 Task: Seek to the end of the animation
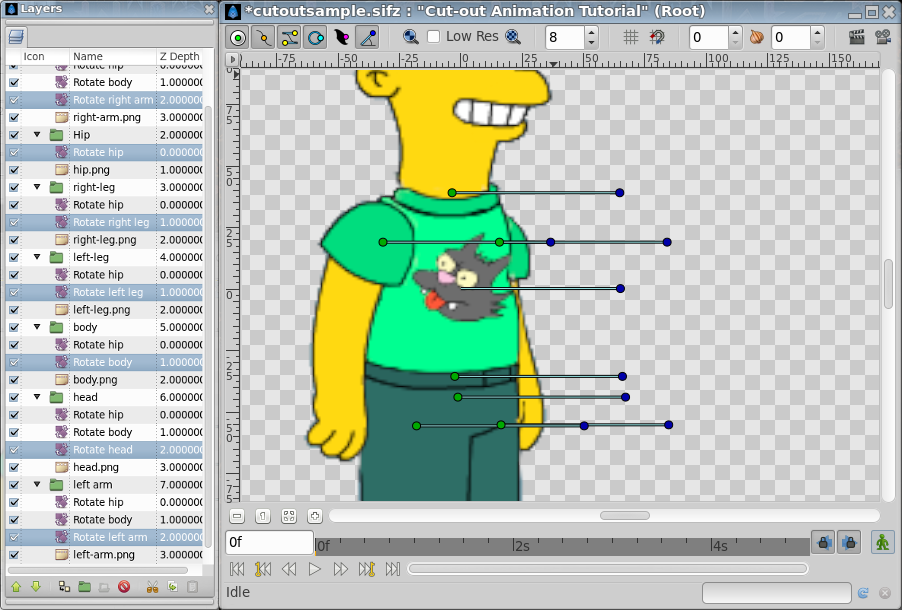pos(393,569)
